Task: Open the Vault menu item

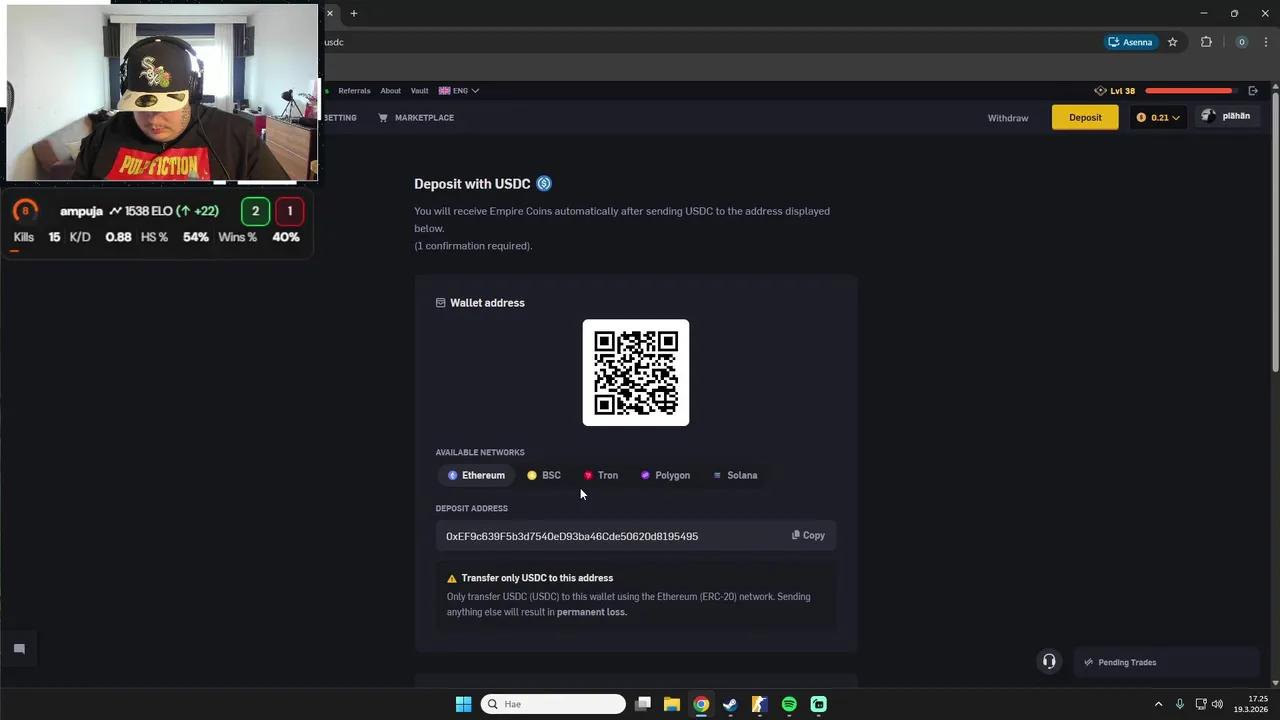Action: pyautogui.click(x=419, y=90)
